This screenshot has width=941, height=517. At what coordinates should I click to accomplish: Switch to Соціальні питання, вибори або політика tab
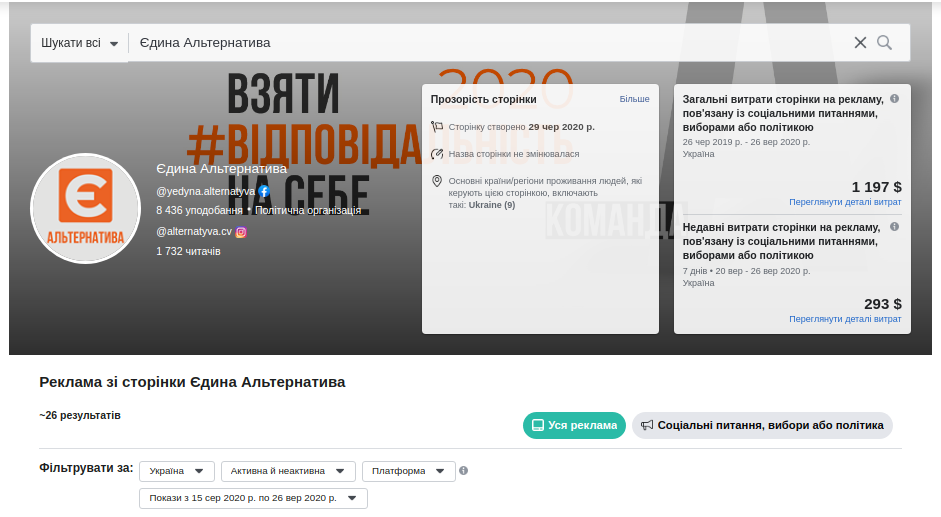(x=762, y=425)
